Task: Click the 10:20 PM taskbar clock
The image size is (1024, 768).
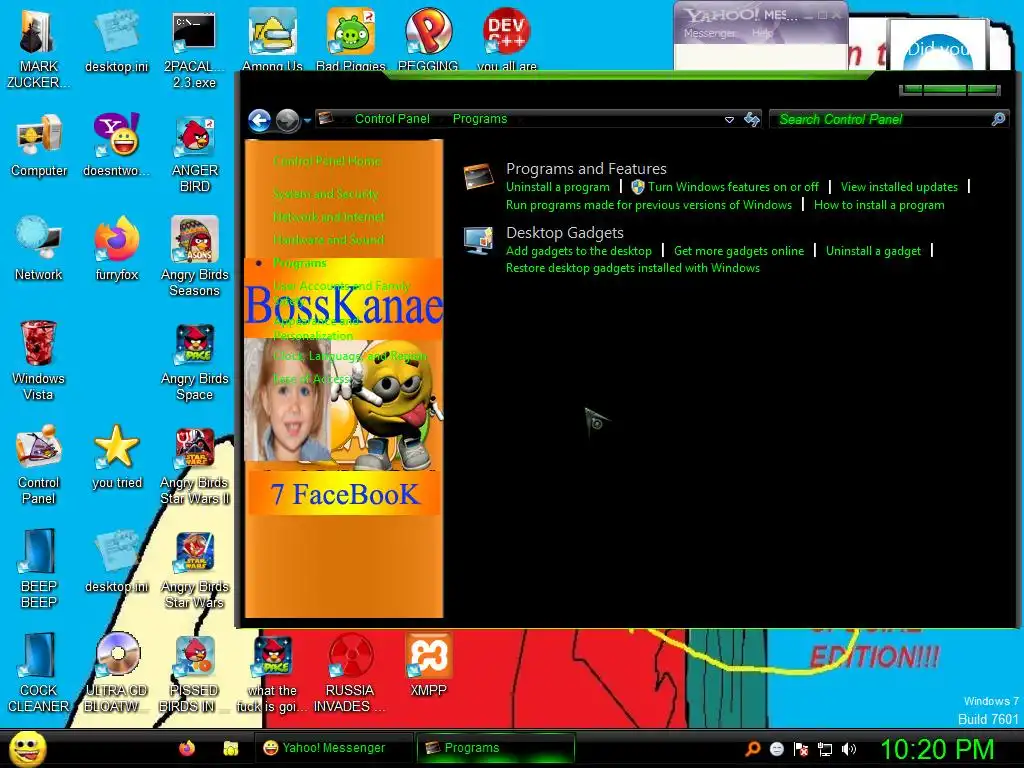Action: [x=937, y=748]
